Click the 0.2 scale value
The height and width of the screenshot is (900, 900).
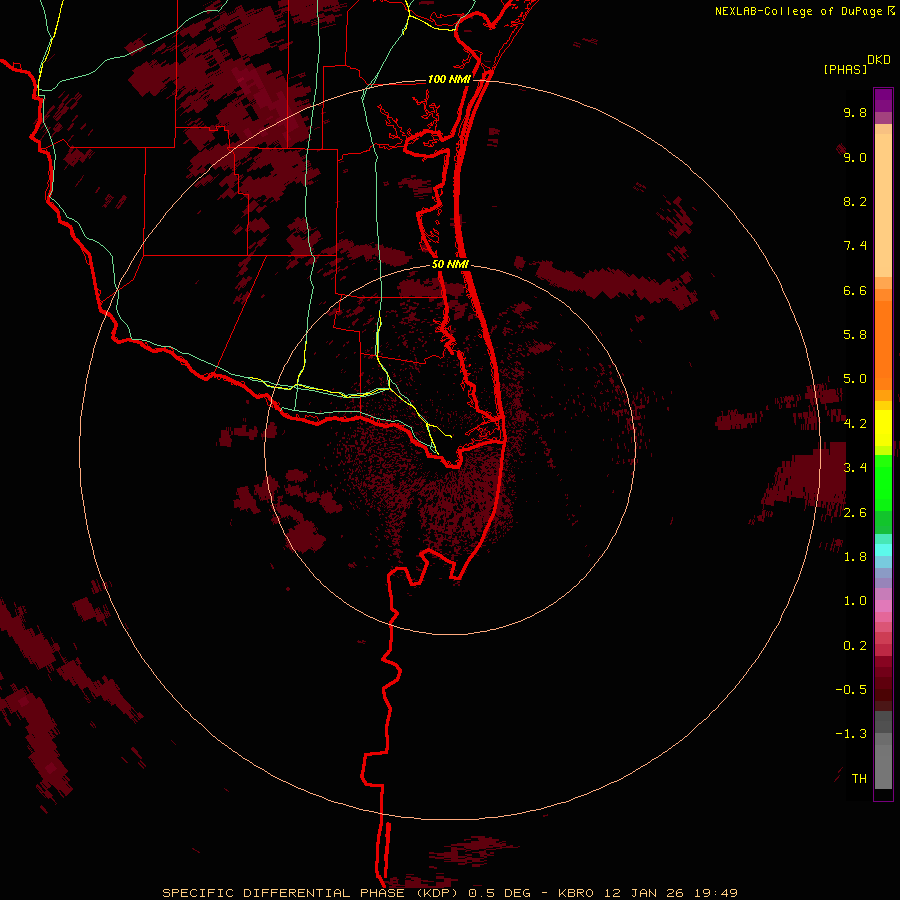(855, 646)
